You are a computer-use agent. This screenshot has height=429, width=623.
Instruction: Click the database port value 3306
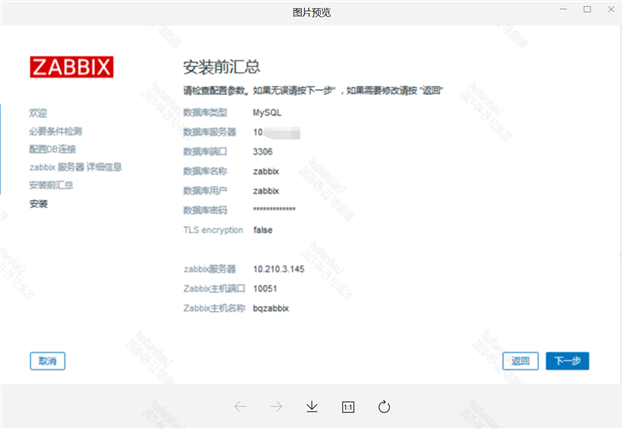263,152
